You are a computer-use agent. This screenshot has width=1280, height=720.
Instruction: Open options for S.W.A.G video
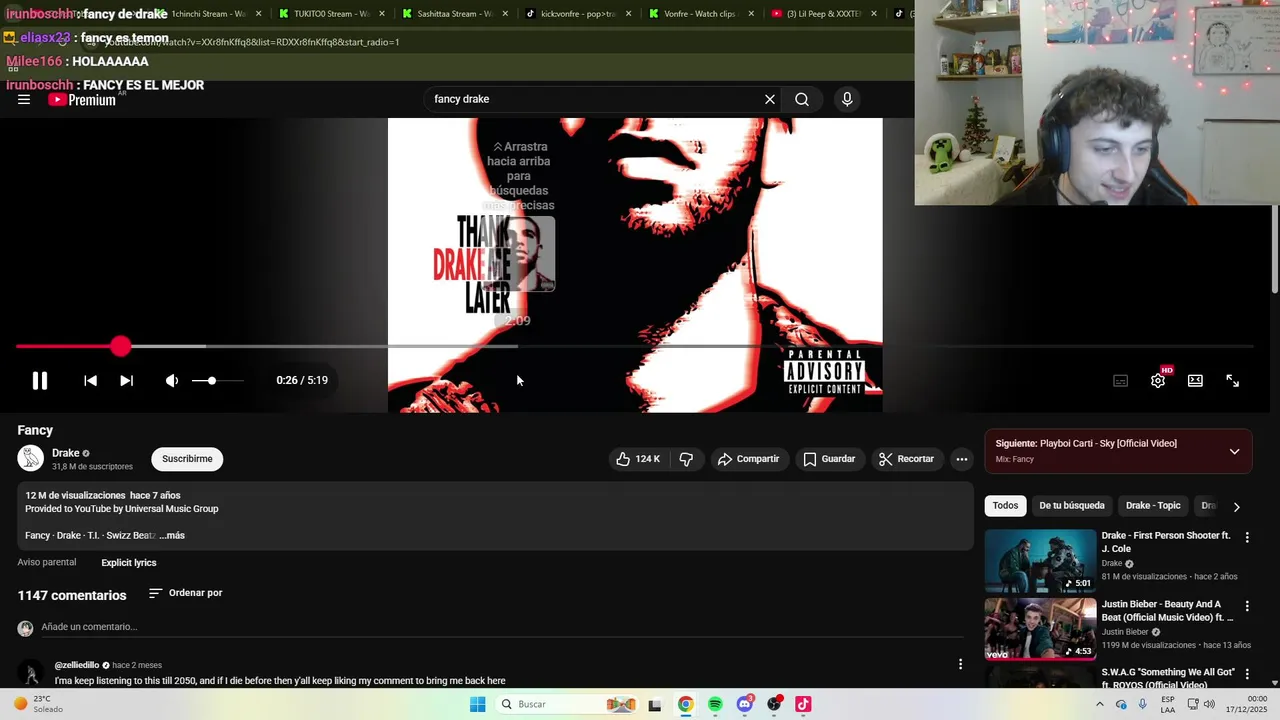tap(1246, 674)
